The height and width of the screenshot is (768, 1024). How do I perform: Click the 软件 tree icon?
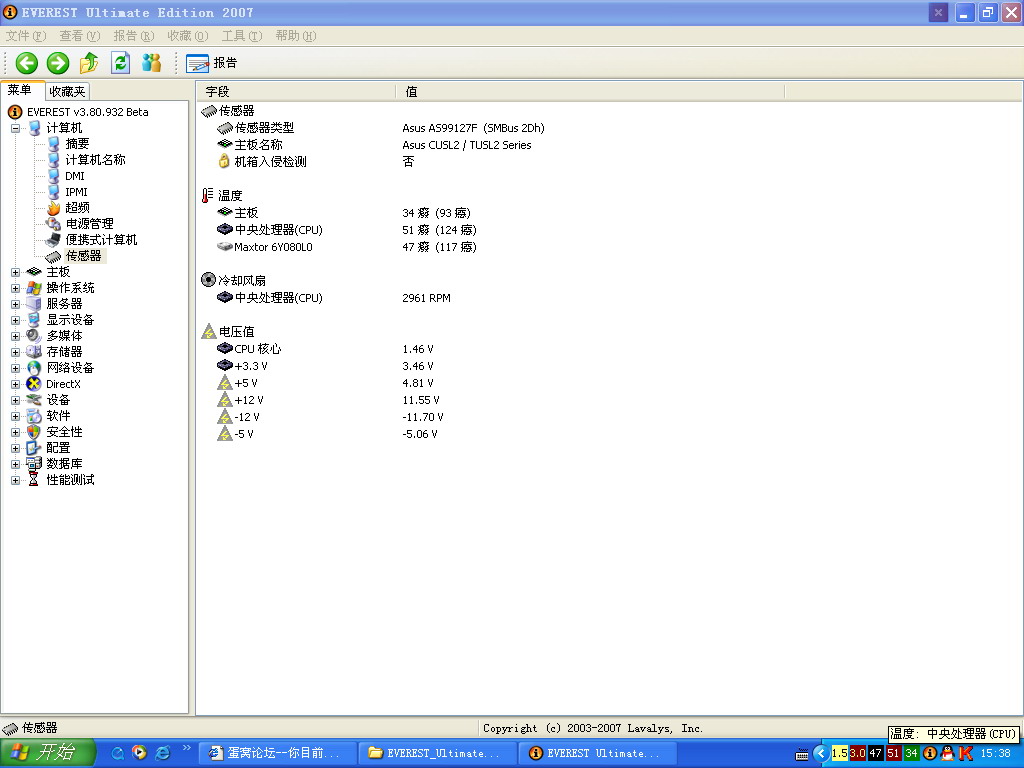[34, 416]
